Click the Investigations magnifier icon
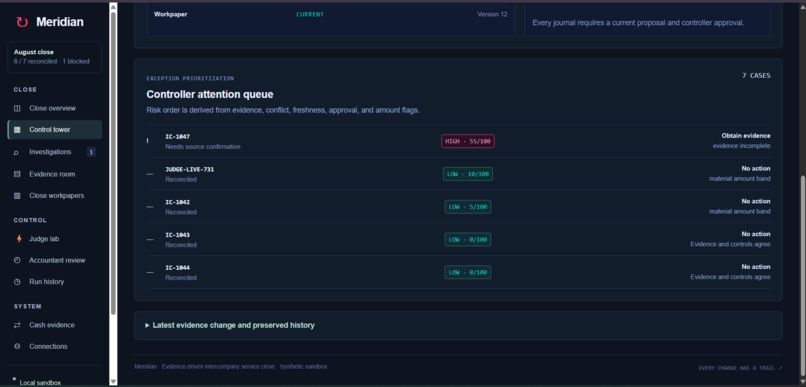806x387 pixels. point(17,152)
